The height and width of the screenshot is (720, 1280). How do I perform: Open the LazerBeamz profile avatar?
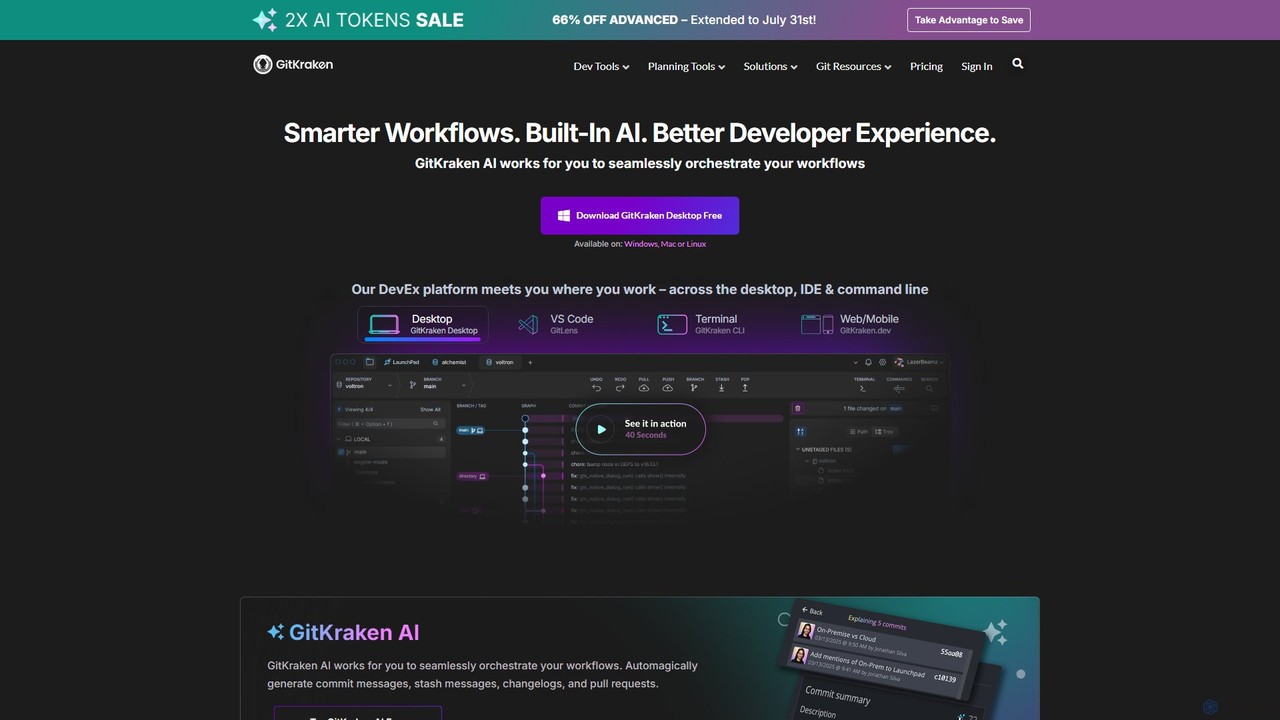(899, 362)
